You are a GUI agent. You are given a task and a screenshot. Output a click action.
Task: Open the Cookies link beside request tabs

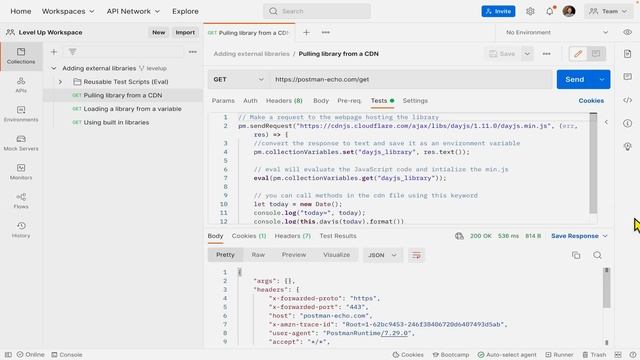coord(591,100)
